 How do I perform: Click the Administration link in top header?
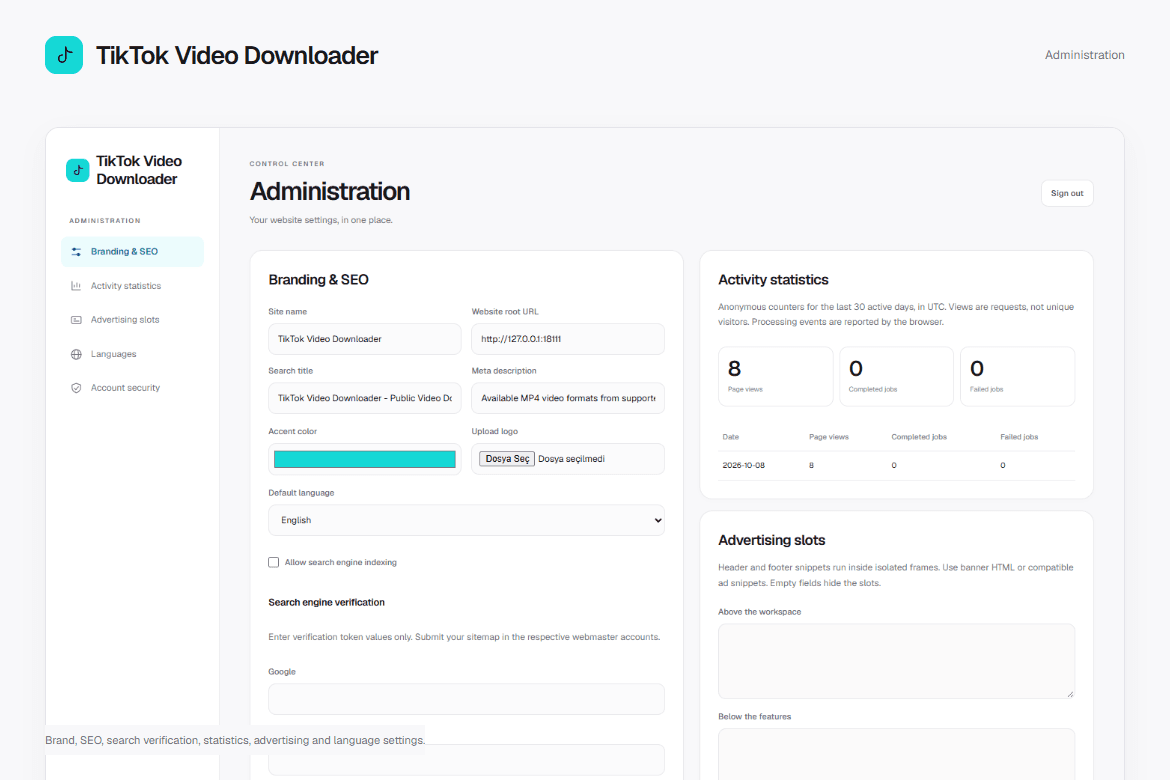pyautogui.click(x=1084, y=55)
